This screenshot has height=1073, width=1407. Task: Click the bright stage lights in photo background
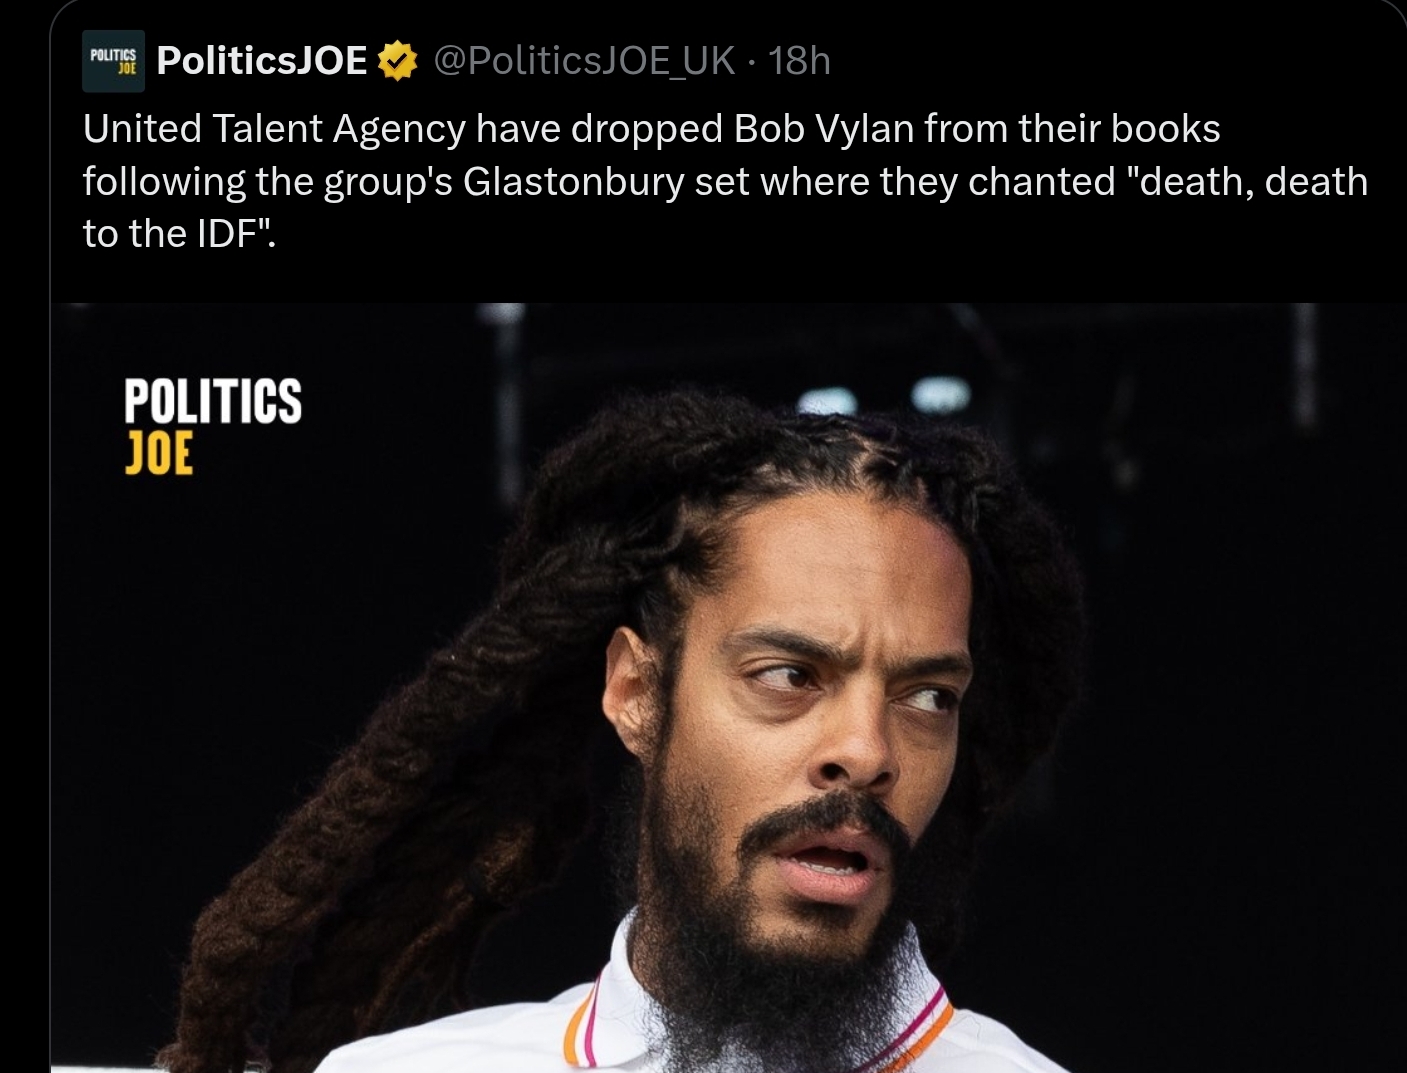click(884, 398)
